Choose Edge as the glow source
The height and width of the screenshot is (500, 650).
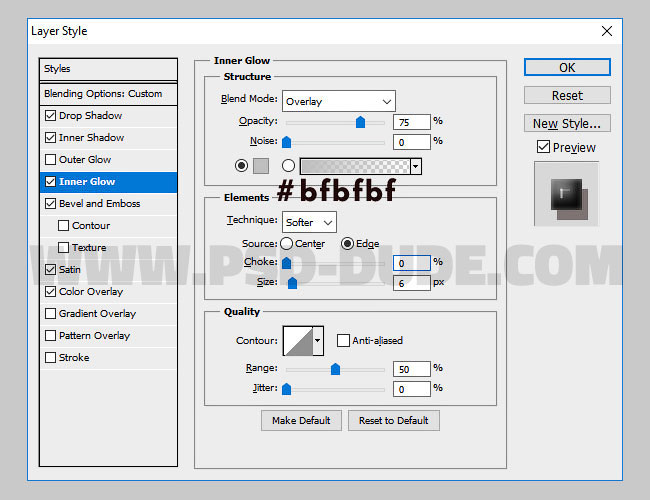pyautogui.click(x=347, y=243)
